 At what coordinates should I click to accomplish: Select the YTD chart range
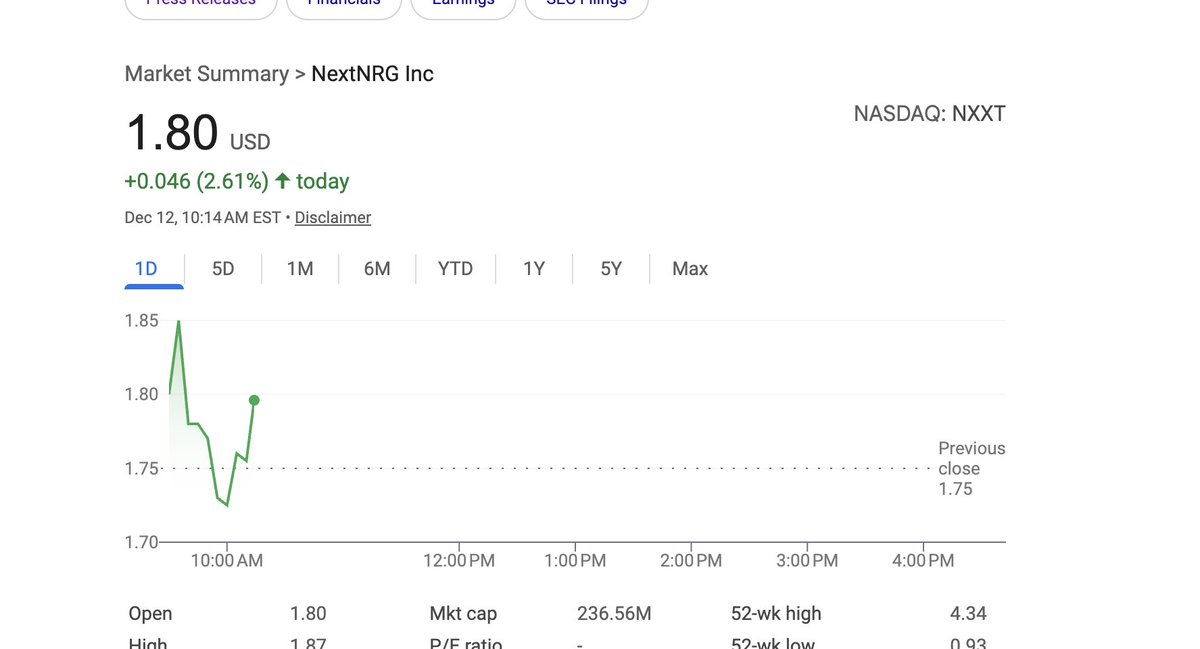pos(455,269)
